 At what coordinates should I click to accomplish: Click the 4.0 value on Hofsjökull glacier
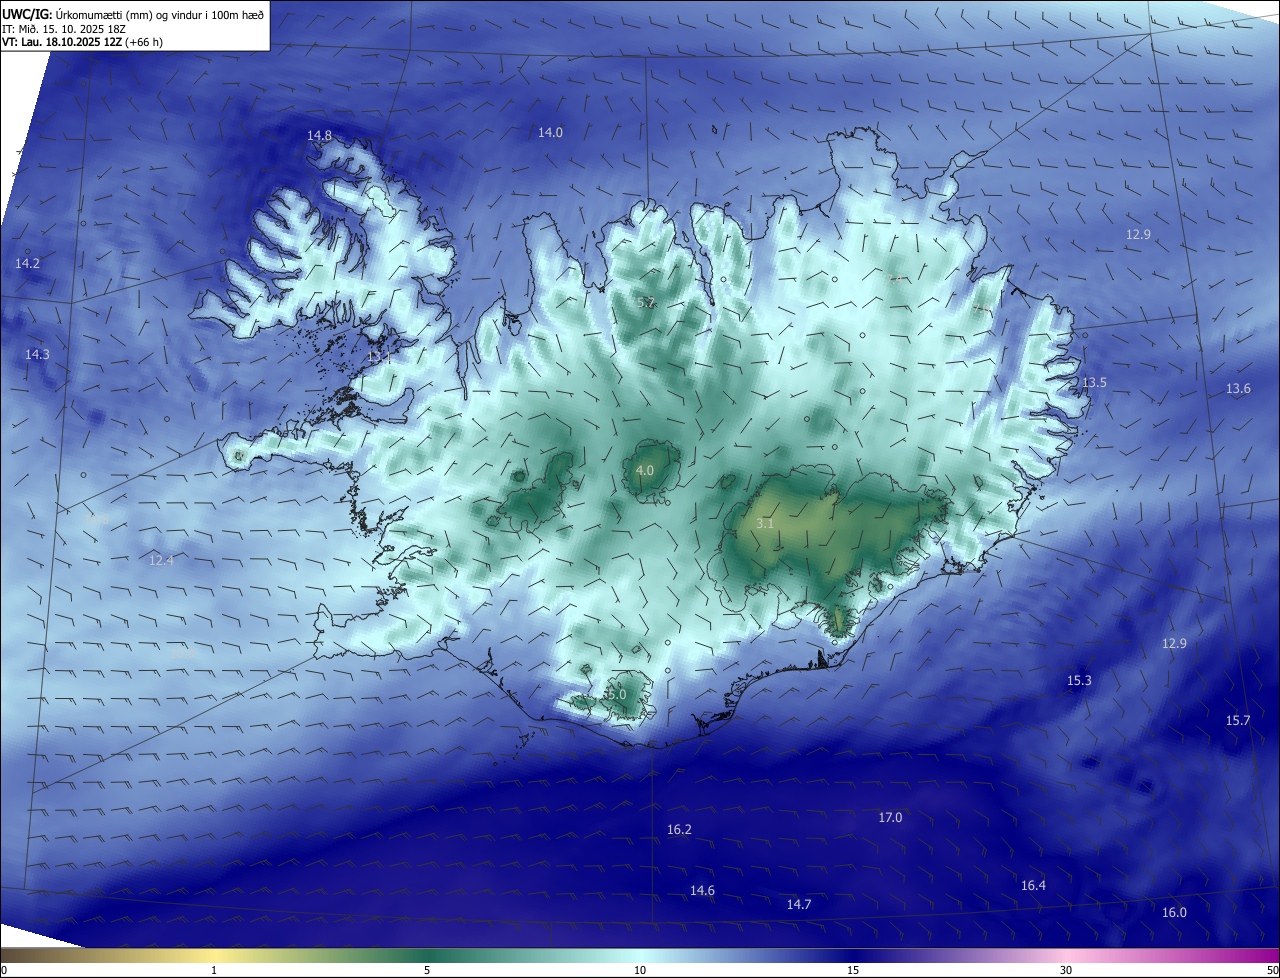tap(645, 470)
